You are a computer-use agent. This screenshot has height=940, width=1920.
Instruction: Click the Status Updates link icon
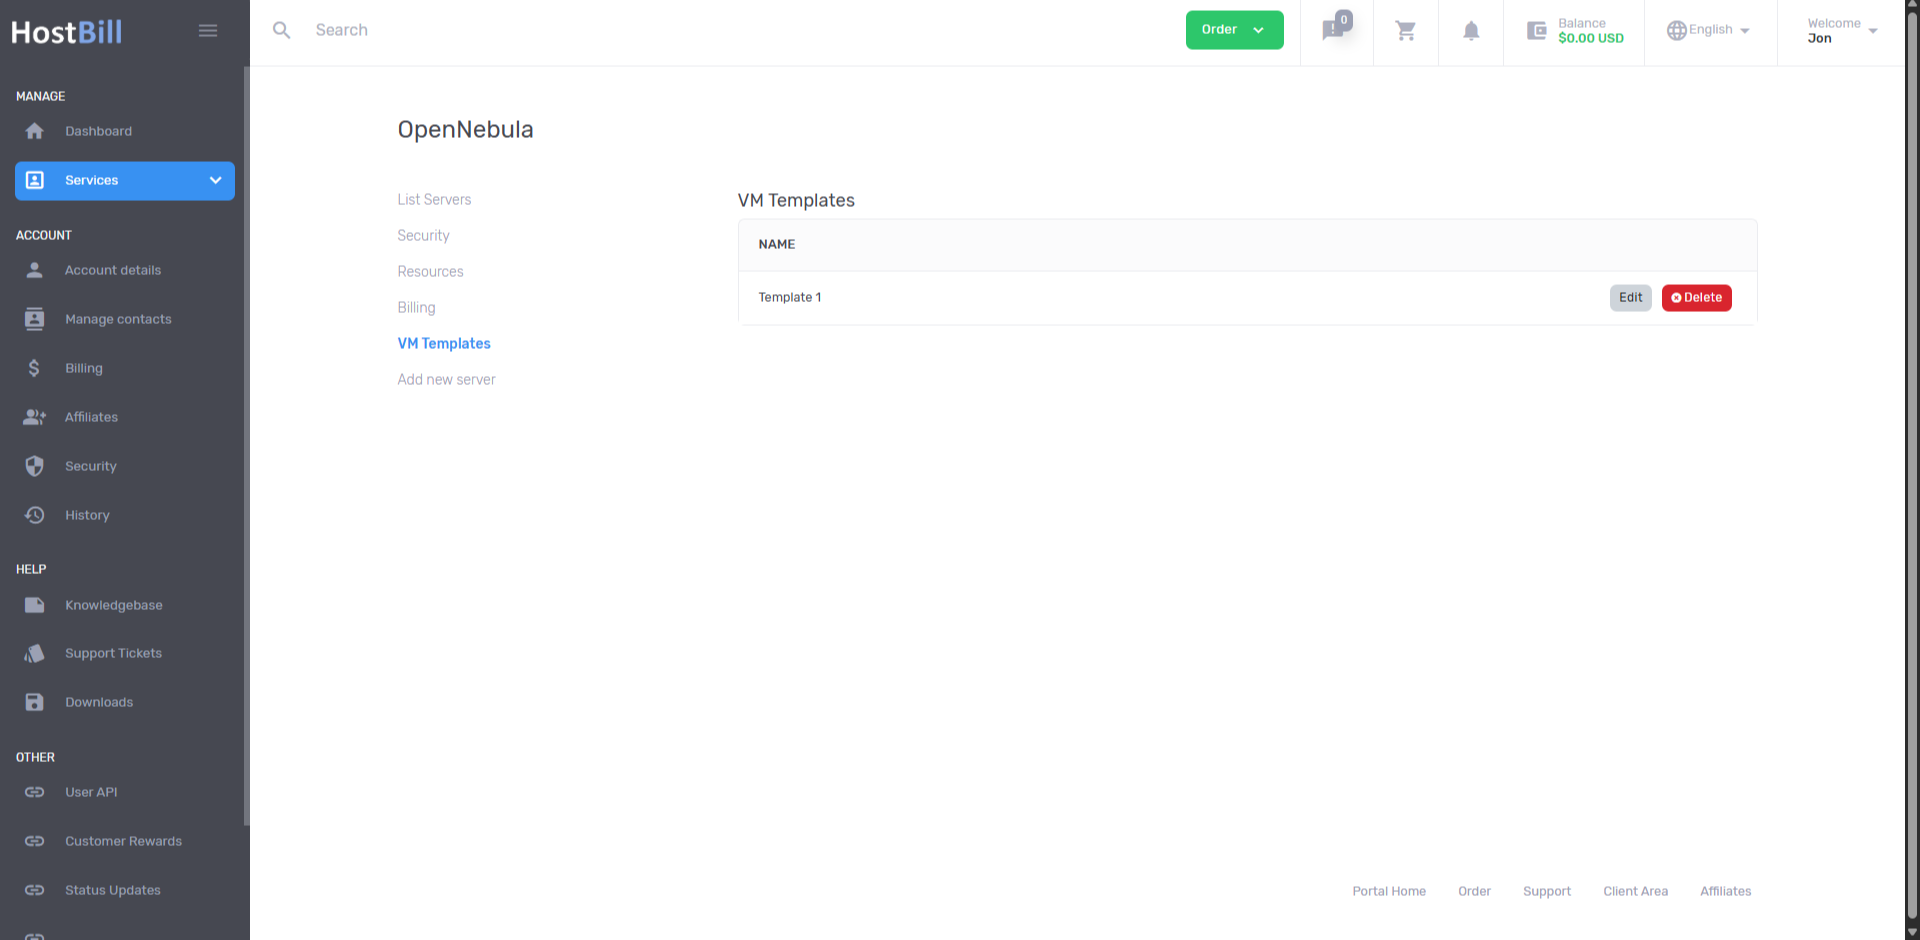tap(35, 890)
